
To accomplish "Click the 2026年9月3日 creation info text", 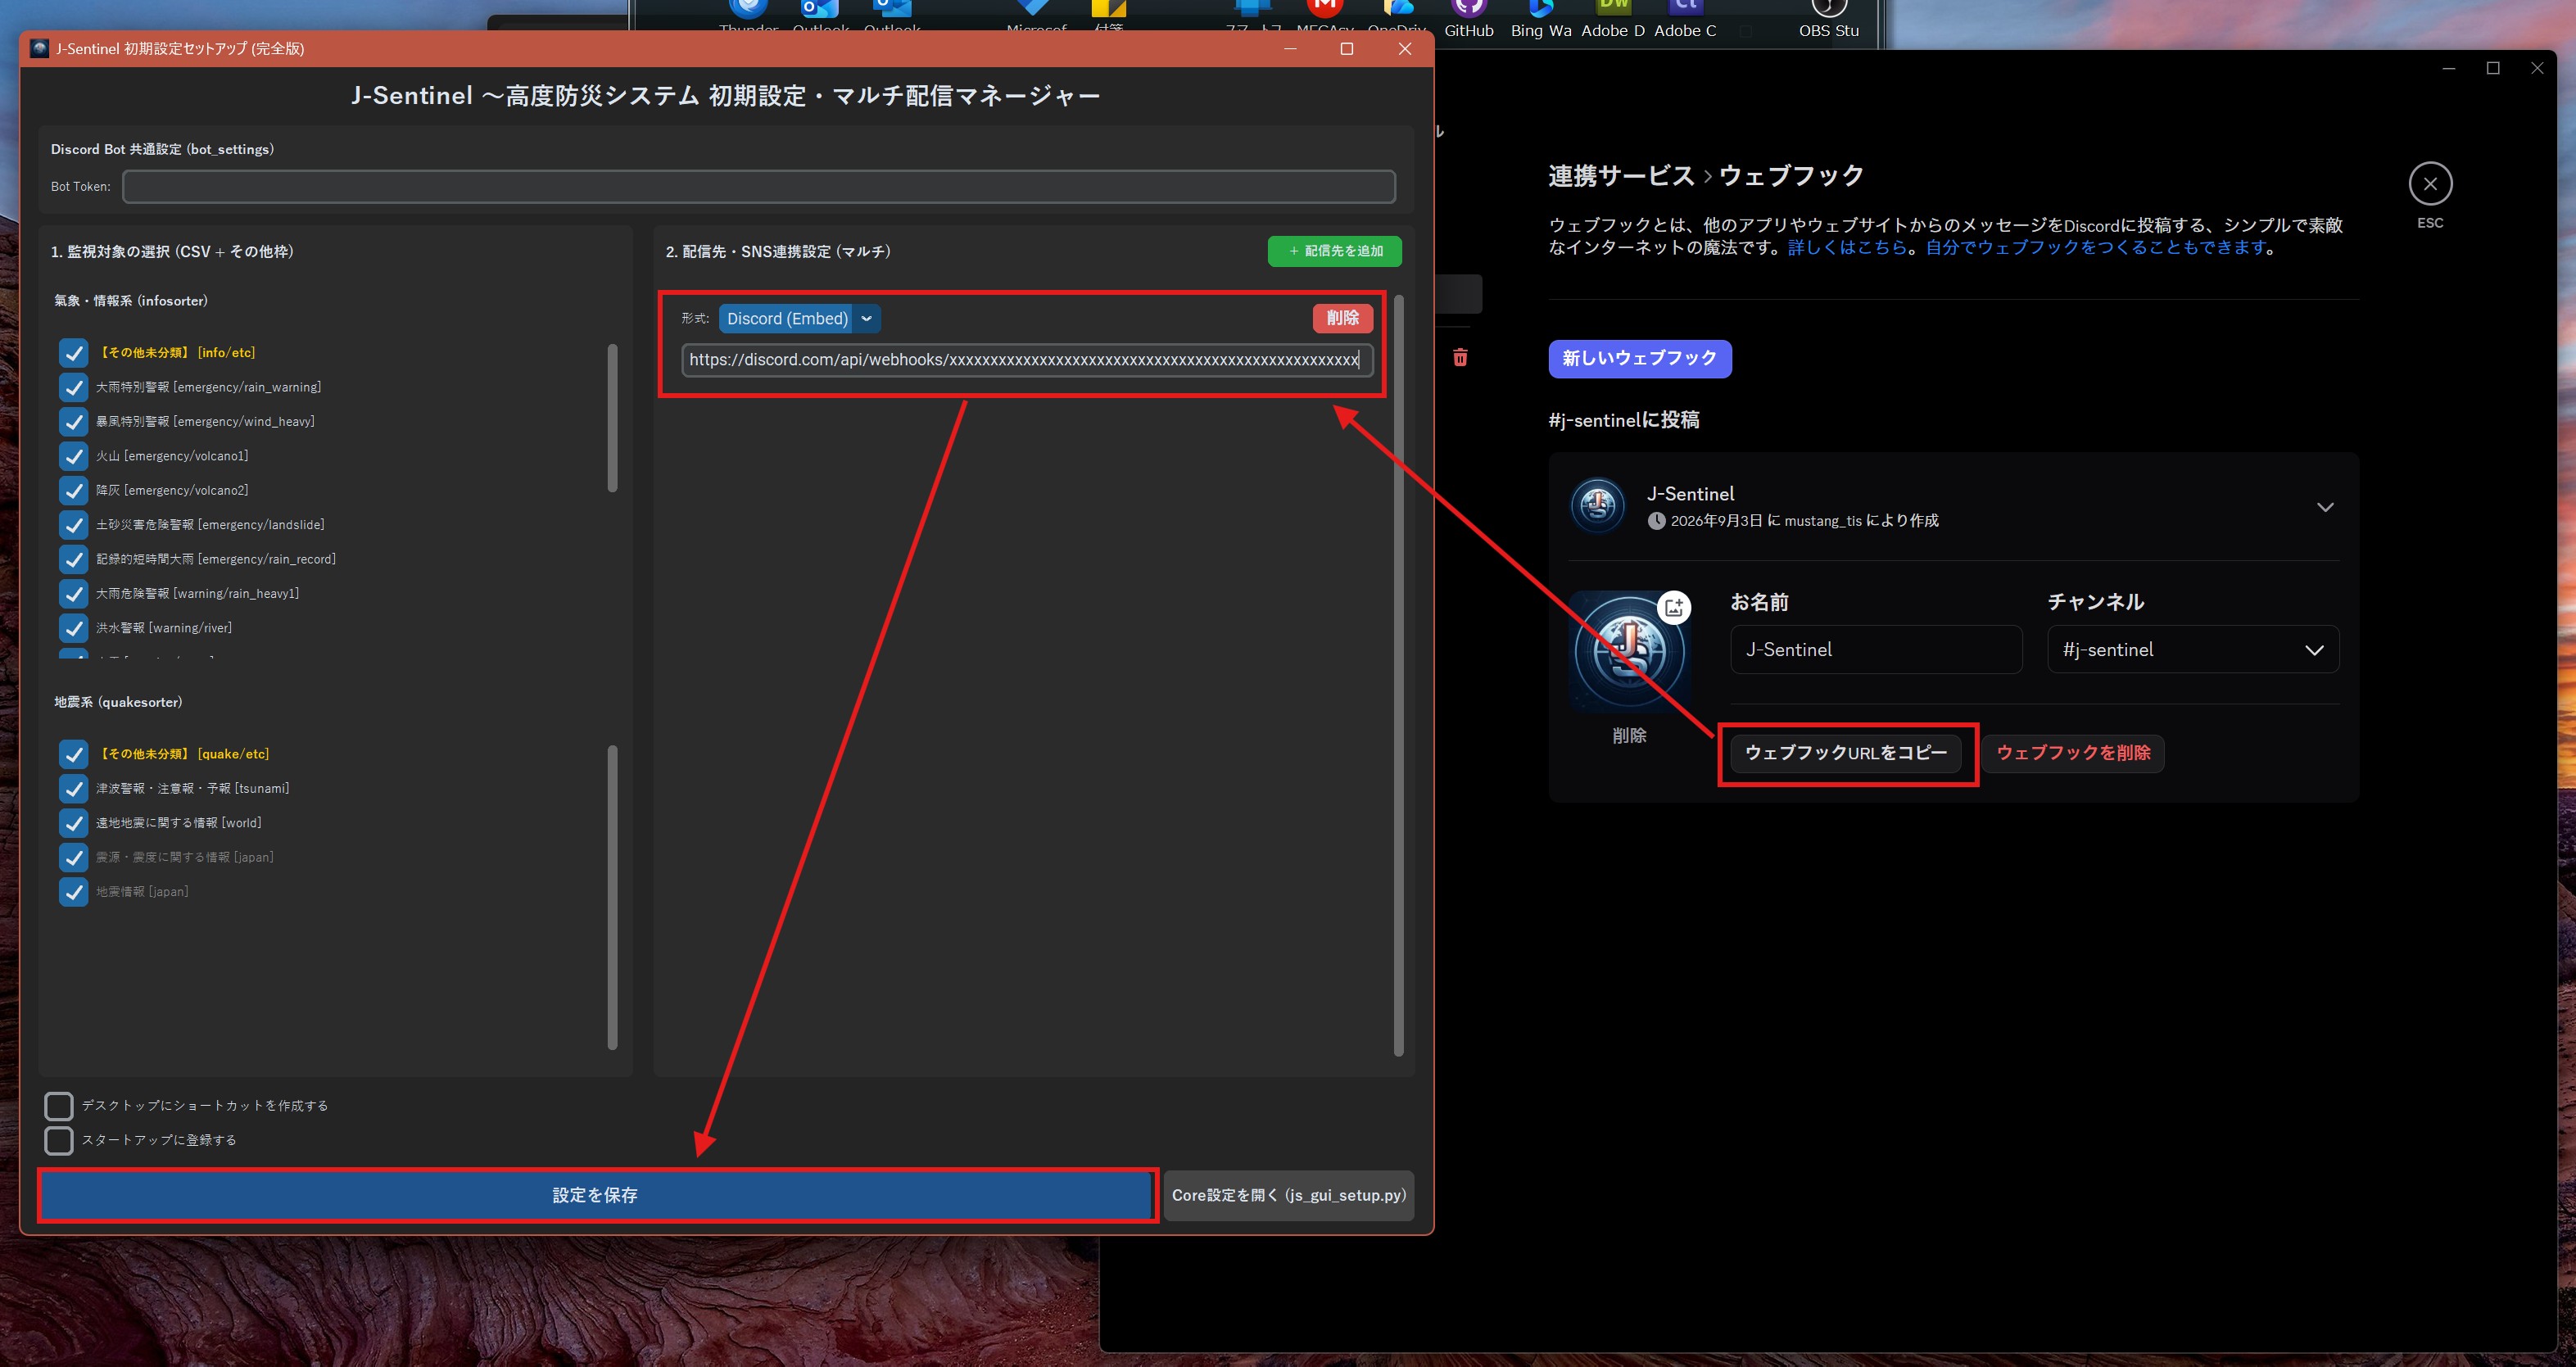I will pyautogui.click(x=1804, y=521).
